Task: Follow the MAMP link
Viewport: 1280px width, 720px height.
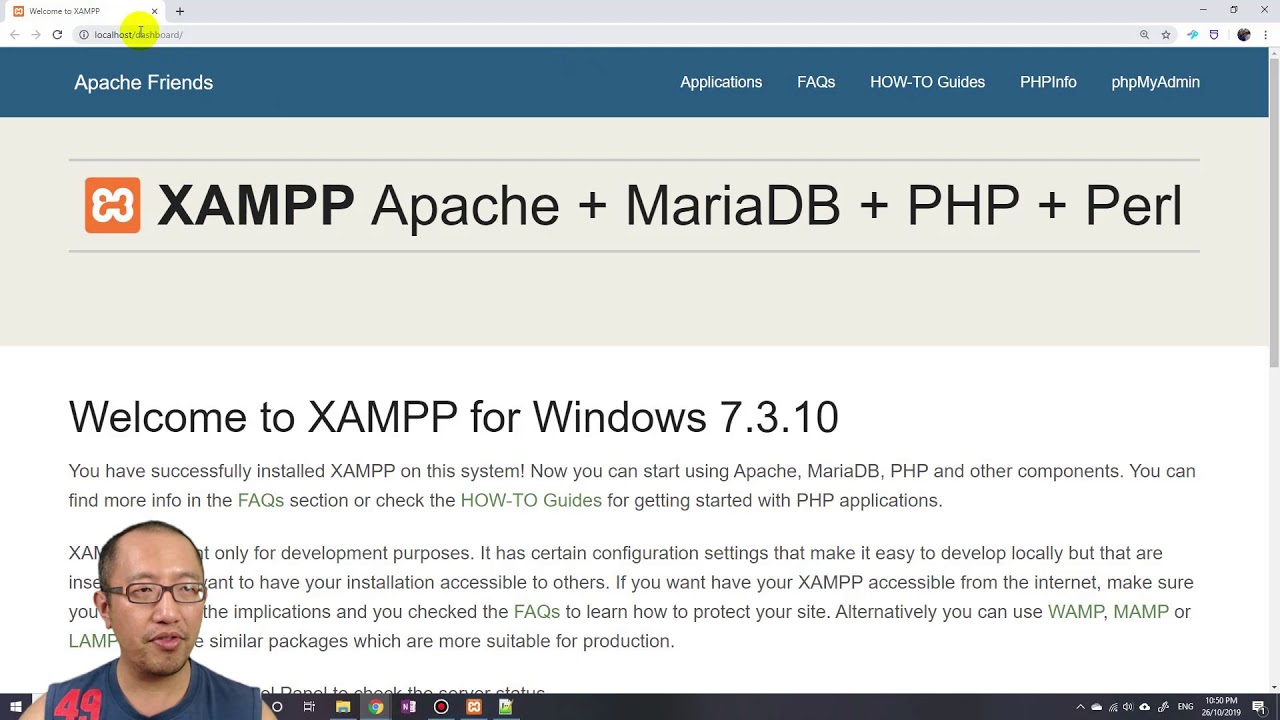Action: [1141, 611]
